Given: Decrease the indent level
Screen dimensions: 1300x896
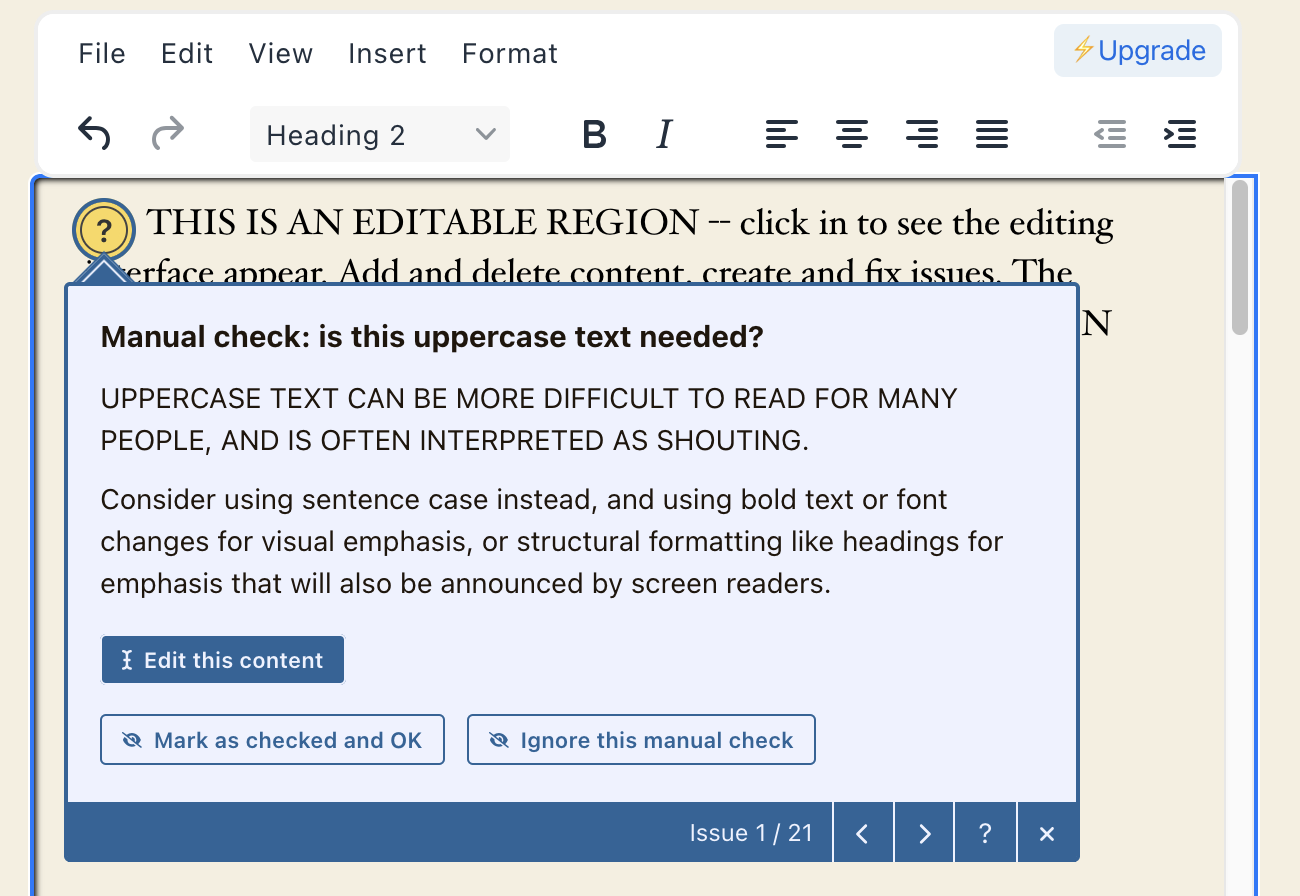Looking at the screenshot, I should (x=1110, y=134).
